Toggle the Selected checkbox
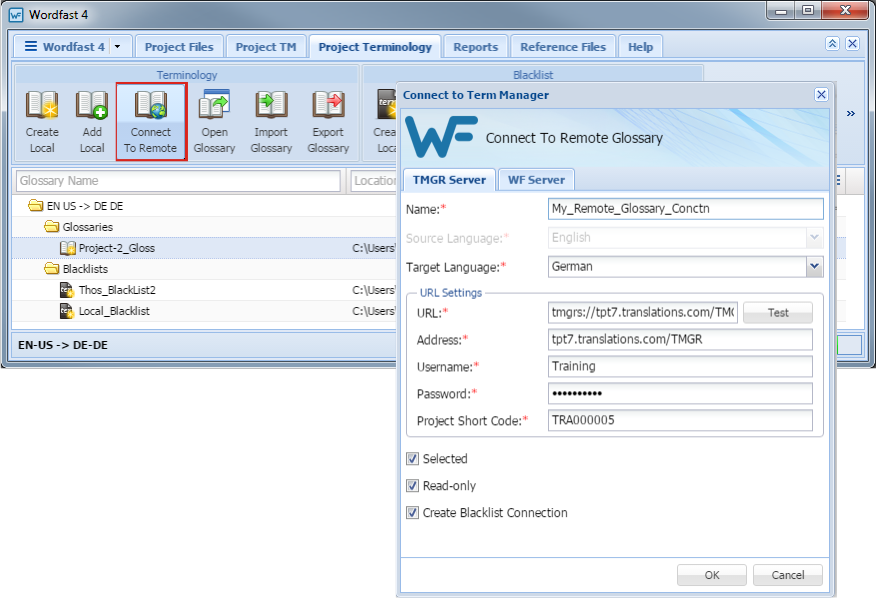Screen dimensions: 876x598 [x=412, y=459]
